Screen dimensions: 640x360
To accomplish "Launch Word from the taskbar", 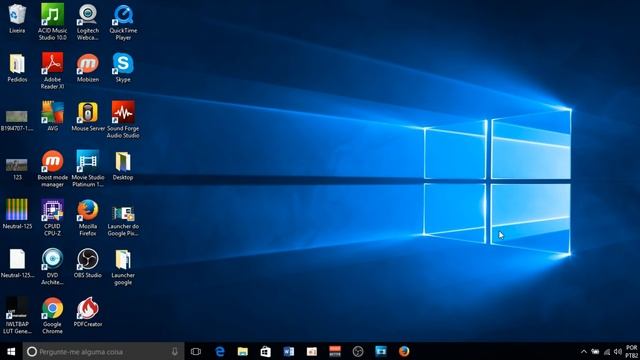I will [289, 351].
